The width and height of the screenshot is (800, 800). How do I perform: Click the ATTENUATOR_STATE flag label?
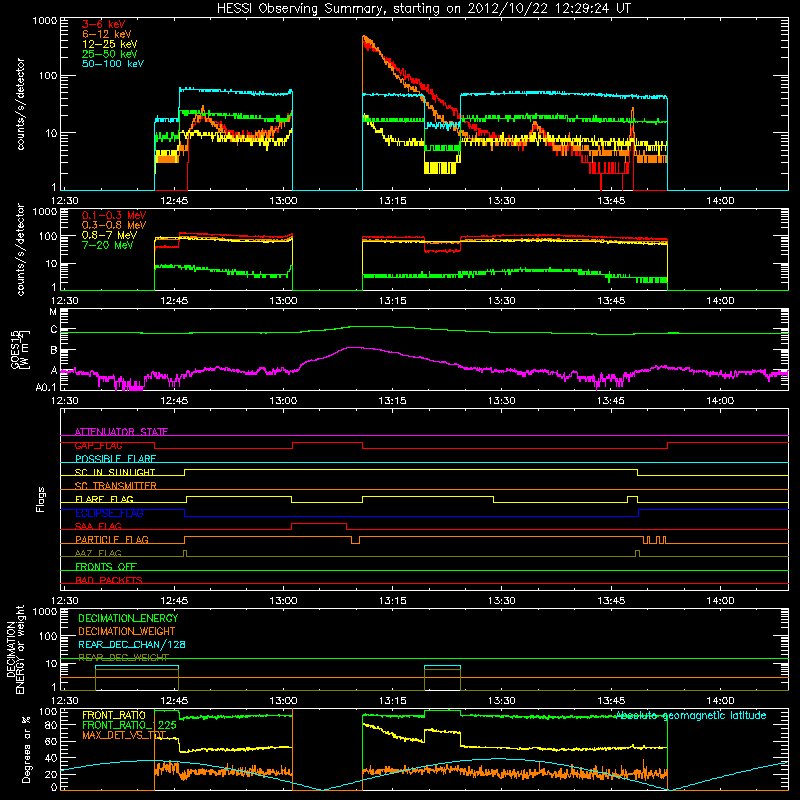tap(121, 432)
